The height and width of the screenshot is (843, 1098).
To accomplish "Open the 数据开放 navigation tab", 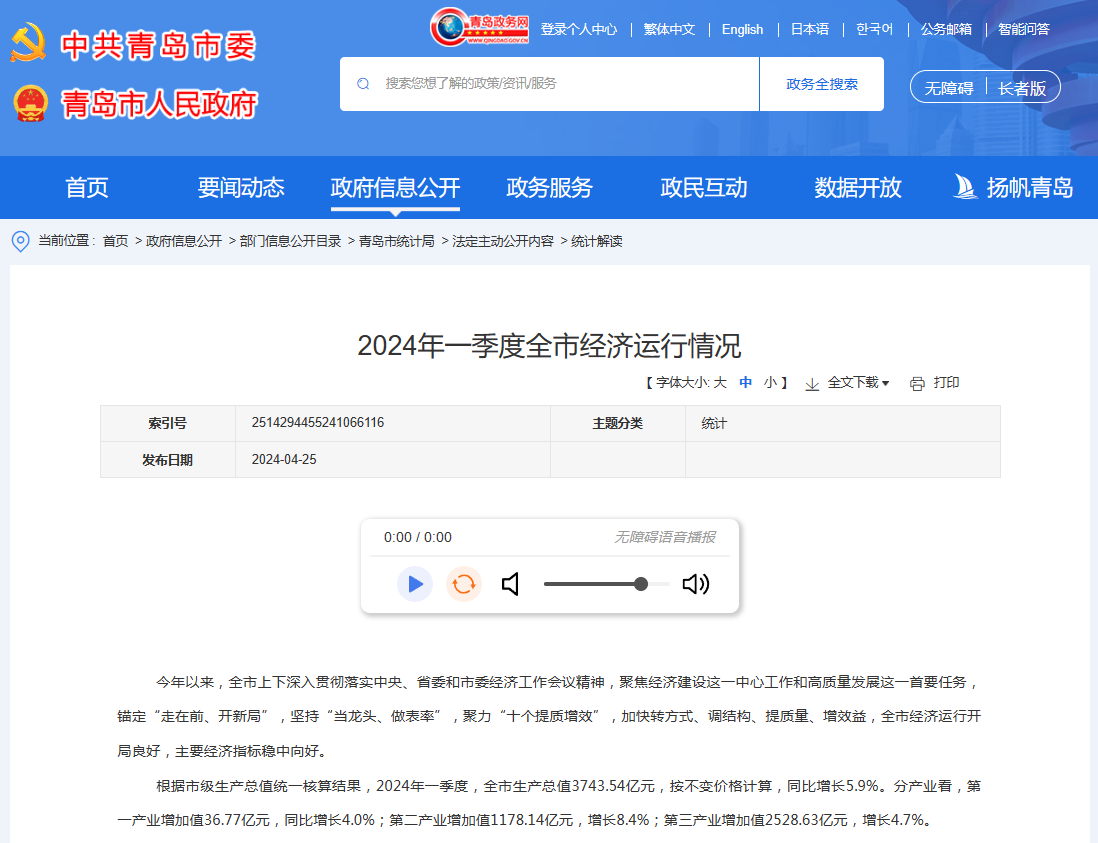I will [x=857, y=187].
